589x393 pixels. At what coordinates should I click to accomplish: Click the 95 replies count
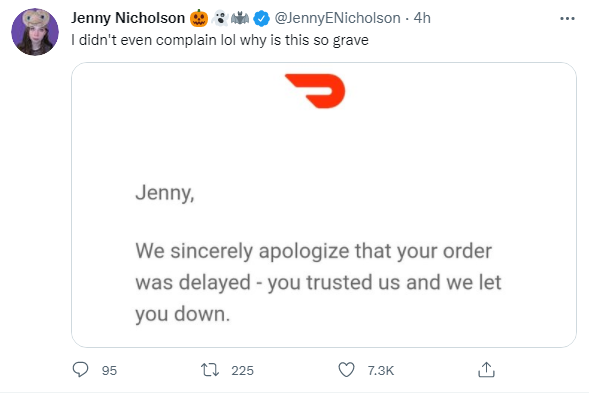pos(109,370)
